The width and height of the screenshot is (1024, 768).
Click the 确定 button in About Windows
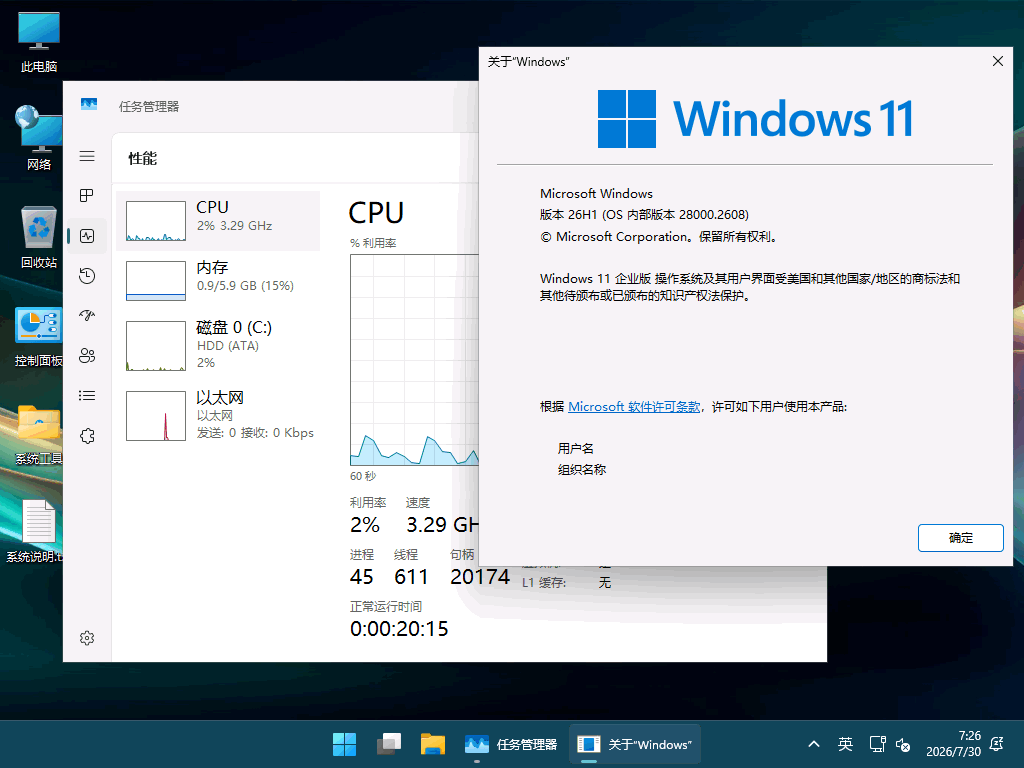pos(960,537)
